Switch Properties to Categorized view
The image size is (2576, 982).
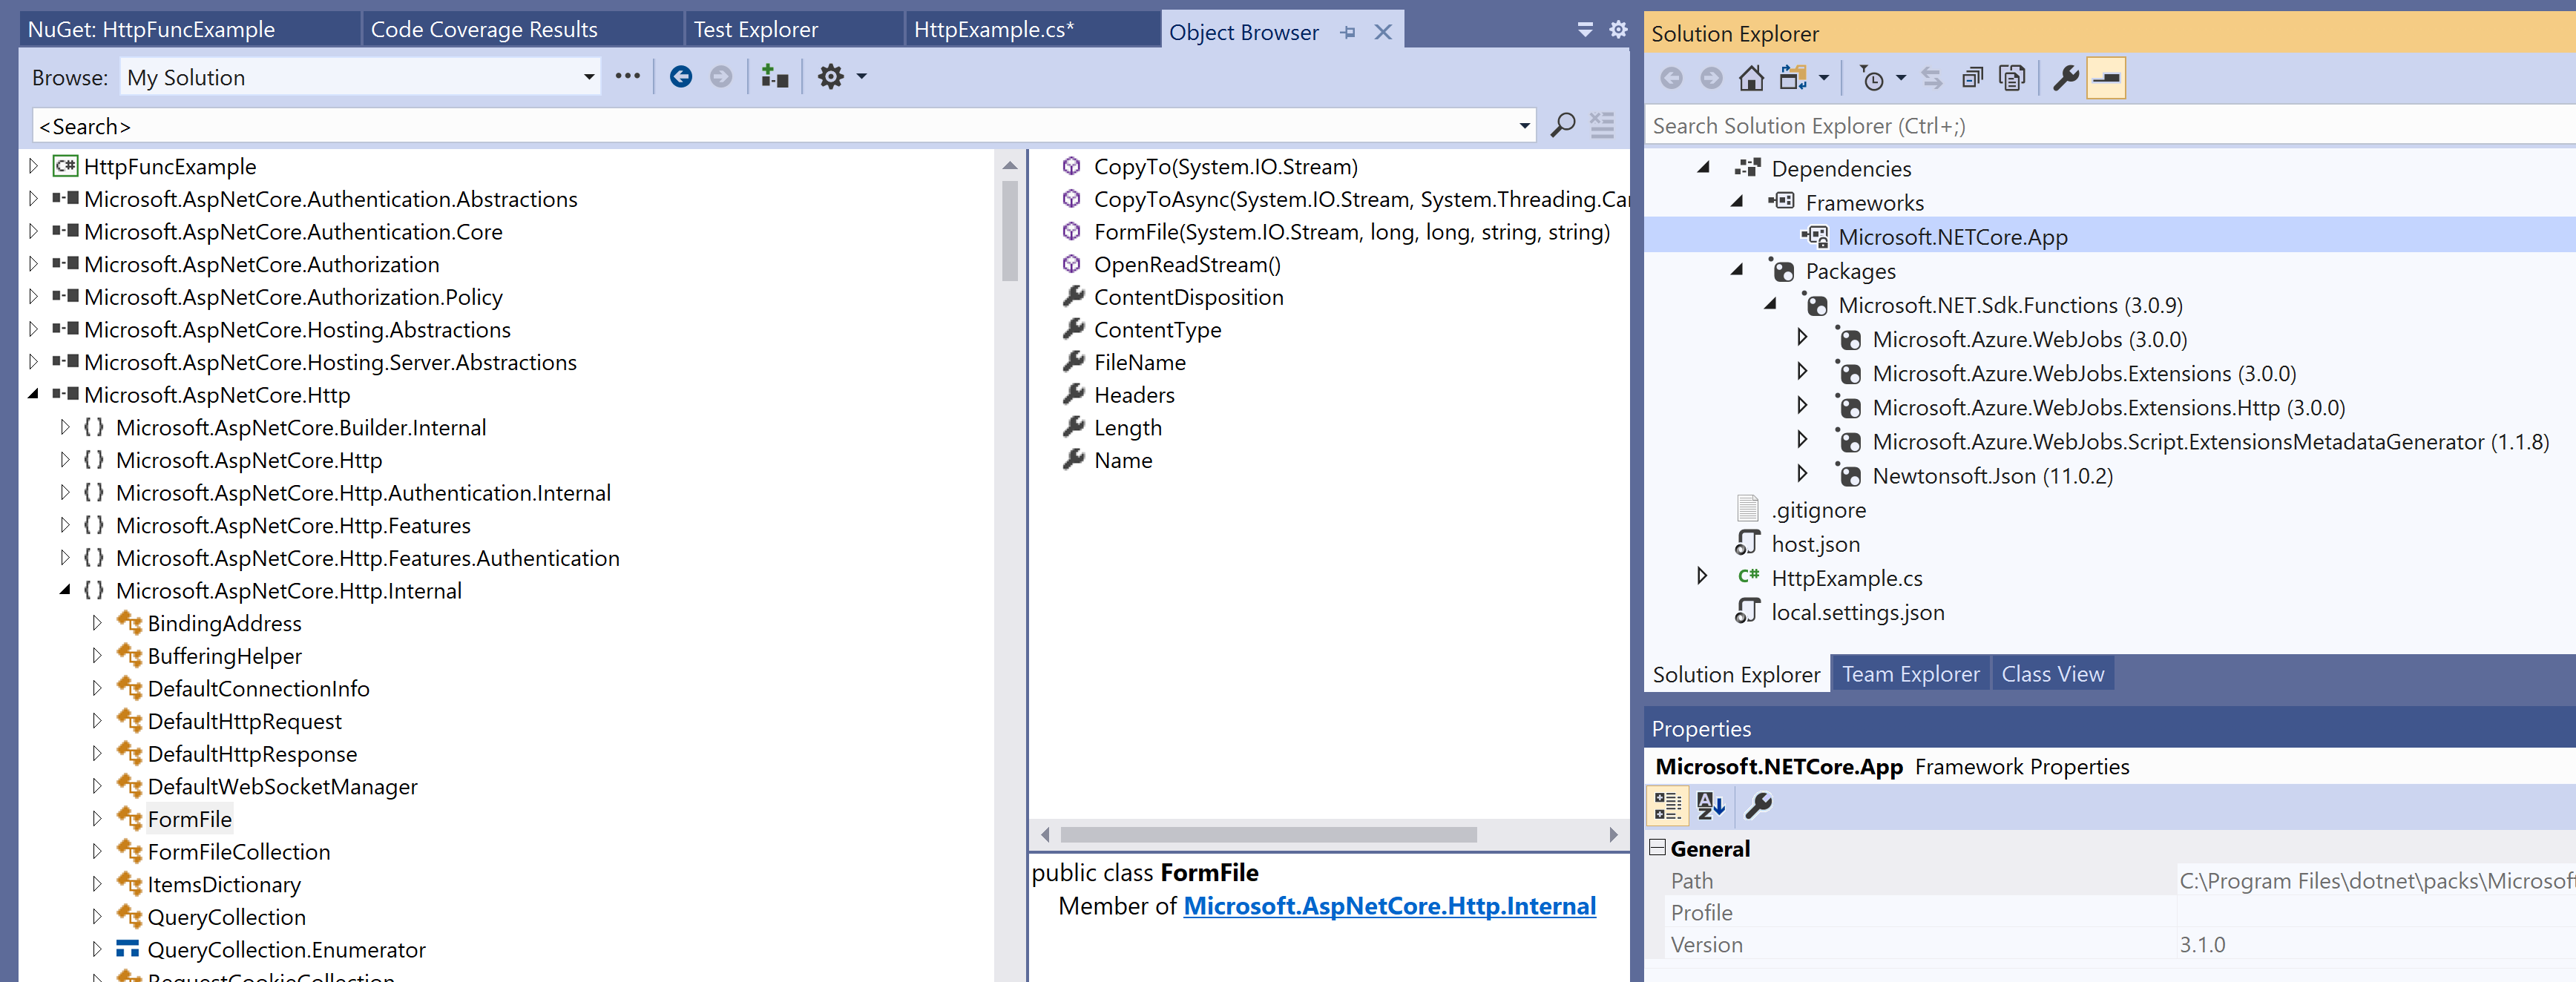click(1667, 806)
